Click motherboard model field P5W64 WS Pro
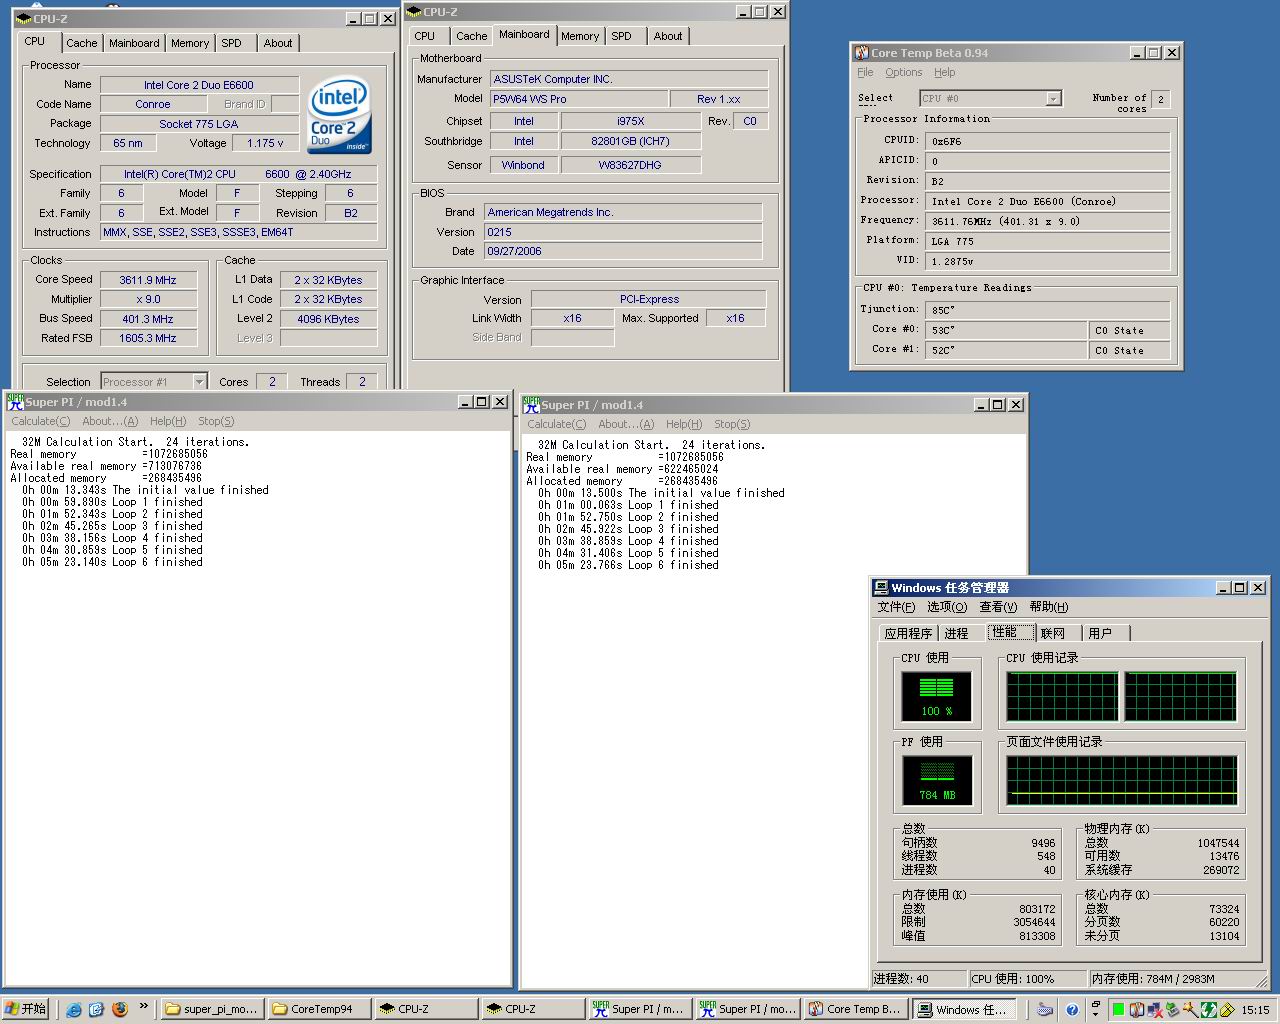The image size is (1280, 1024). [x=579, y=99]
